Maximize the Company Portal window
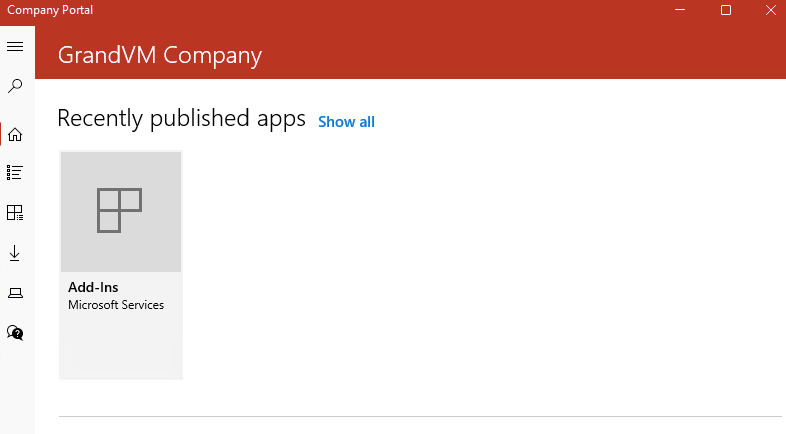The height and width of the screenshot is (434, 786). (726, 10)
